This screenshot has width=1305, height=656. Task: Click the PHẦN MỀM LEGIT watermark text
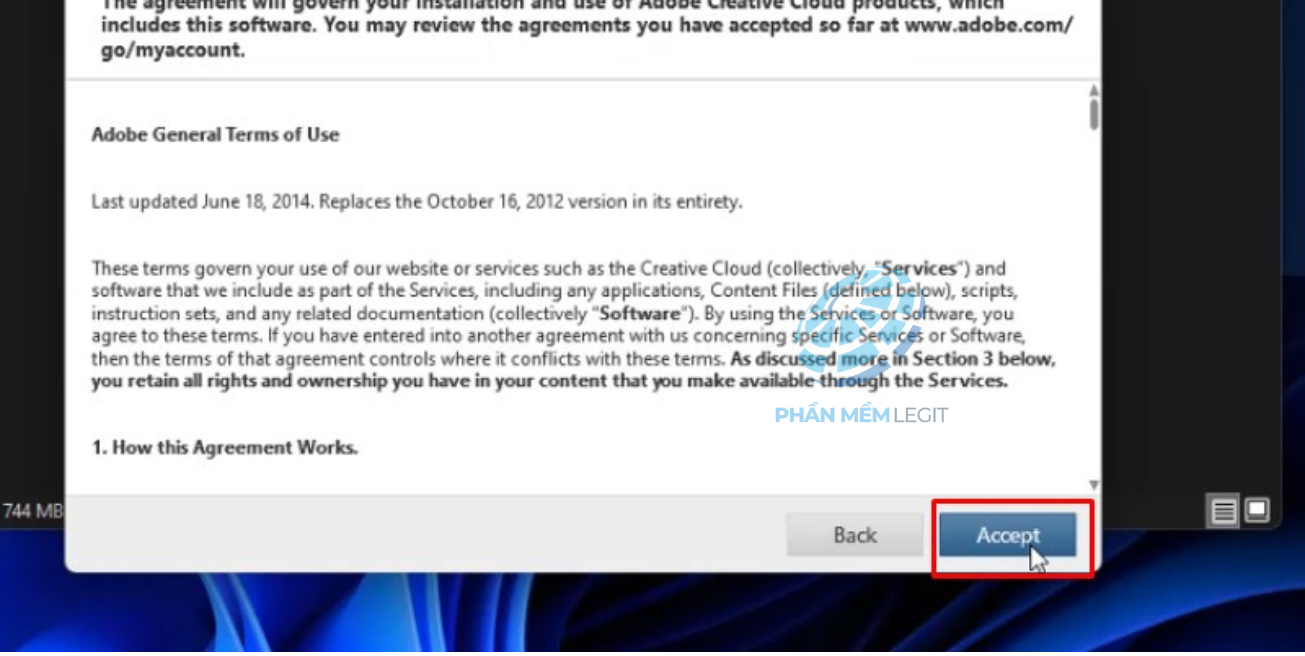861,415
